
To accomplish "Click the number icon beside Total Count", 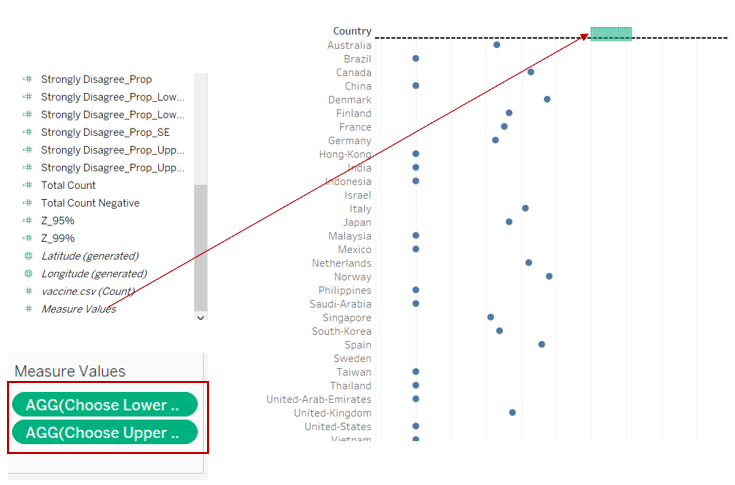I will tap(28, 185).
